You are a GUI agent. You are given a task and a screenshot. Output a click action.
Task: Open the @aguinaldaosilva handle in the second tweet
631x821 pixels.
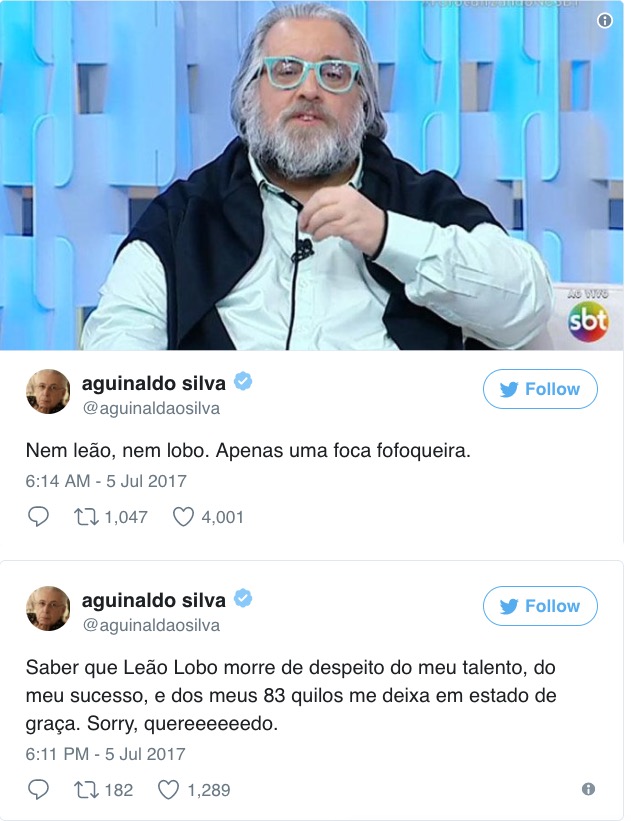click(x=151, y=625)
